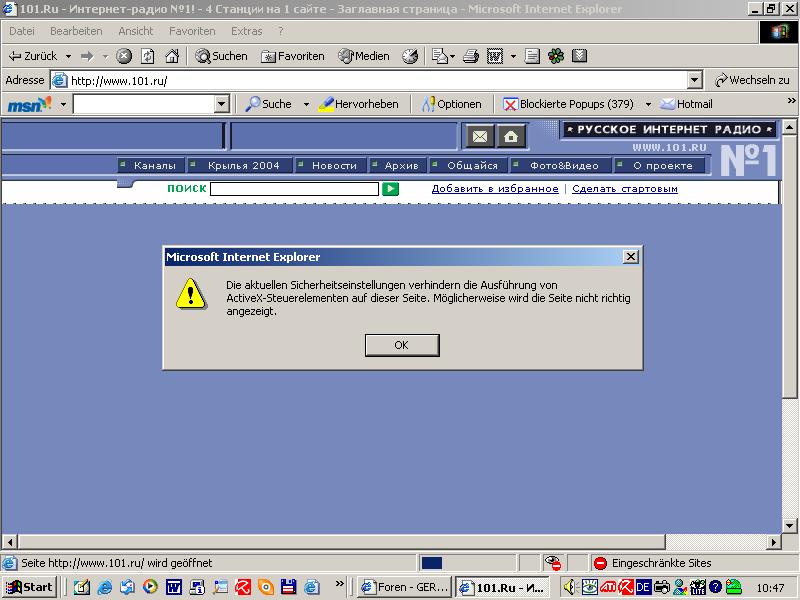Click the vertical scrollbar down arrow
800x600 pixels.
(x=789, y=525)
